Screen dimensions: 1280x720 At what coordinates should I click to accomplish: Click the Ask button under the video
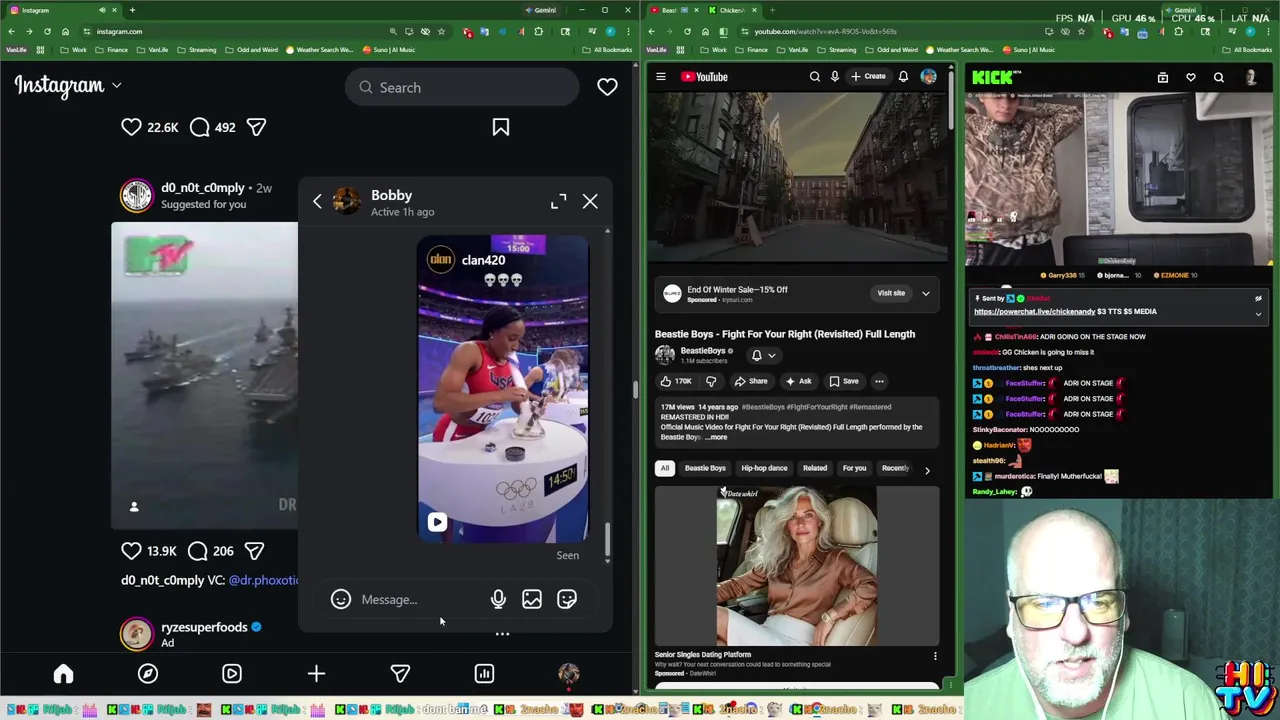(x=798, y=381)
